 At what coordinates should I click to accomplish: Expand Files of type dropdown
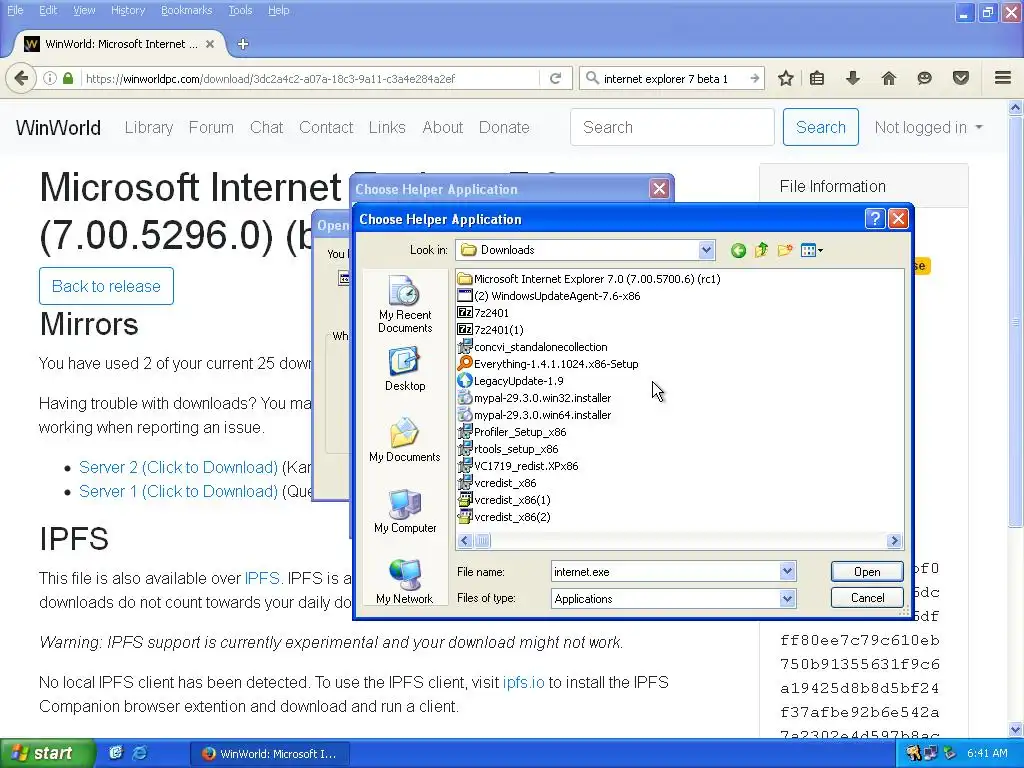[787, 598]
